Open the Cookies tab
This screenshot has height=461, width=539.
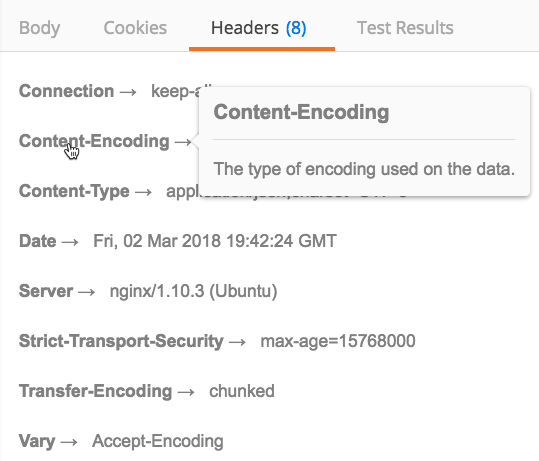135,28
